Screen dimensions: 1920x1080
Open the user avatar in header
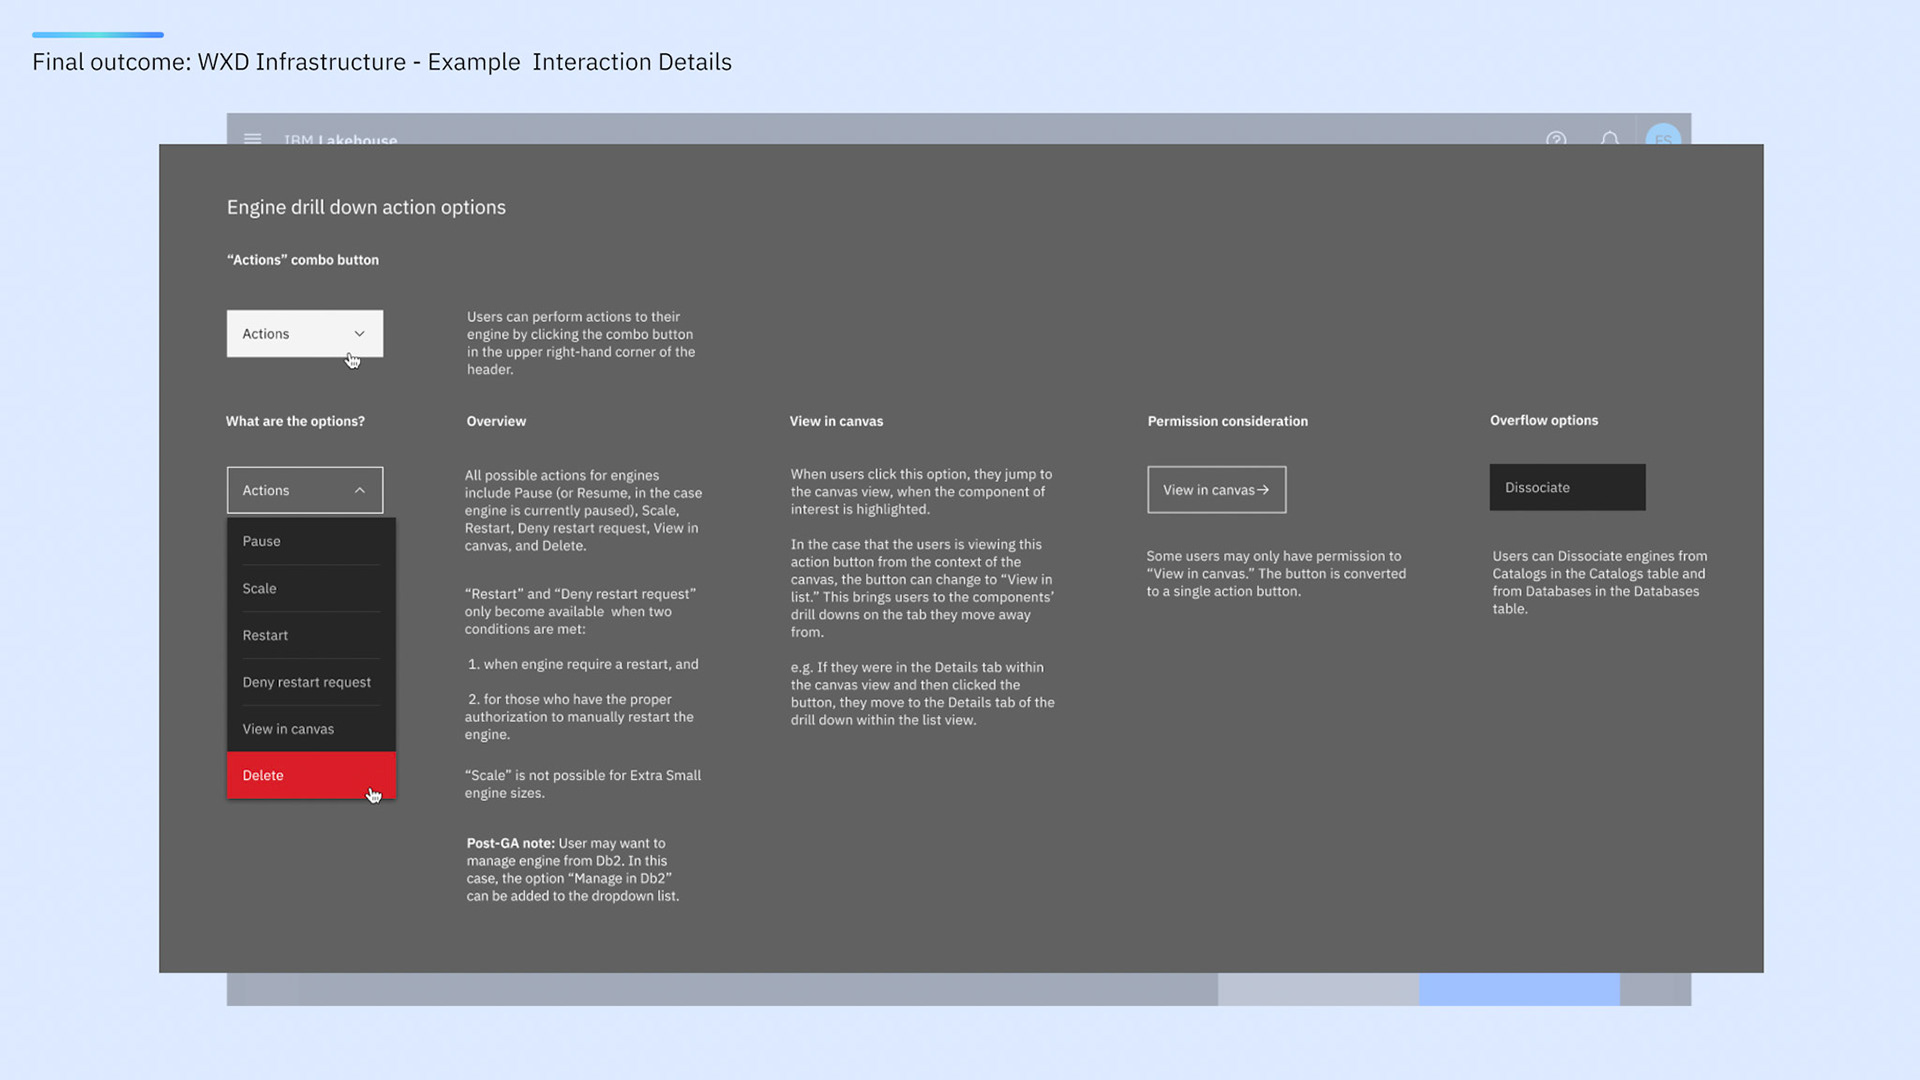pyautogui.click(x=1663, y=137)
